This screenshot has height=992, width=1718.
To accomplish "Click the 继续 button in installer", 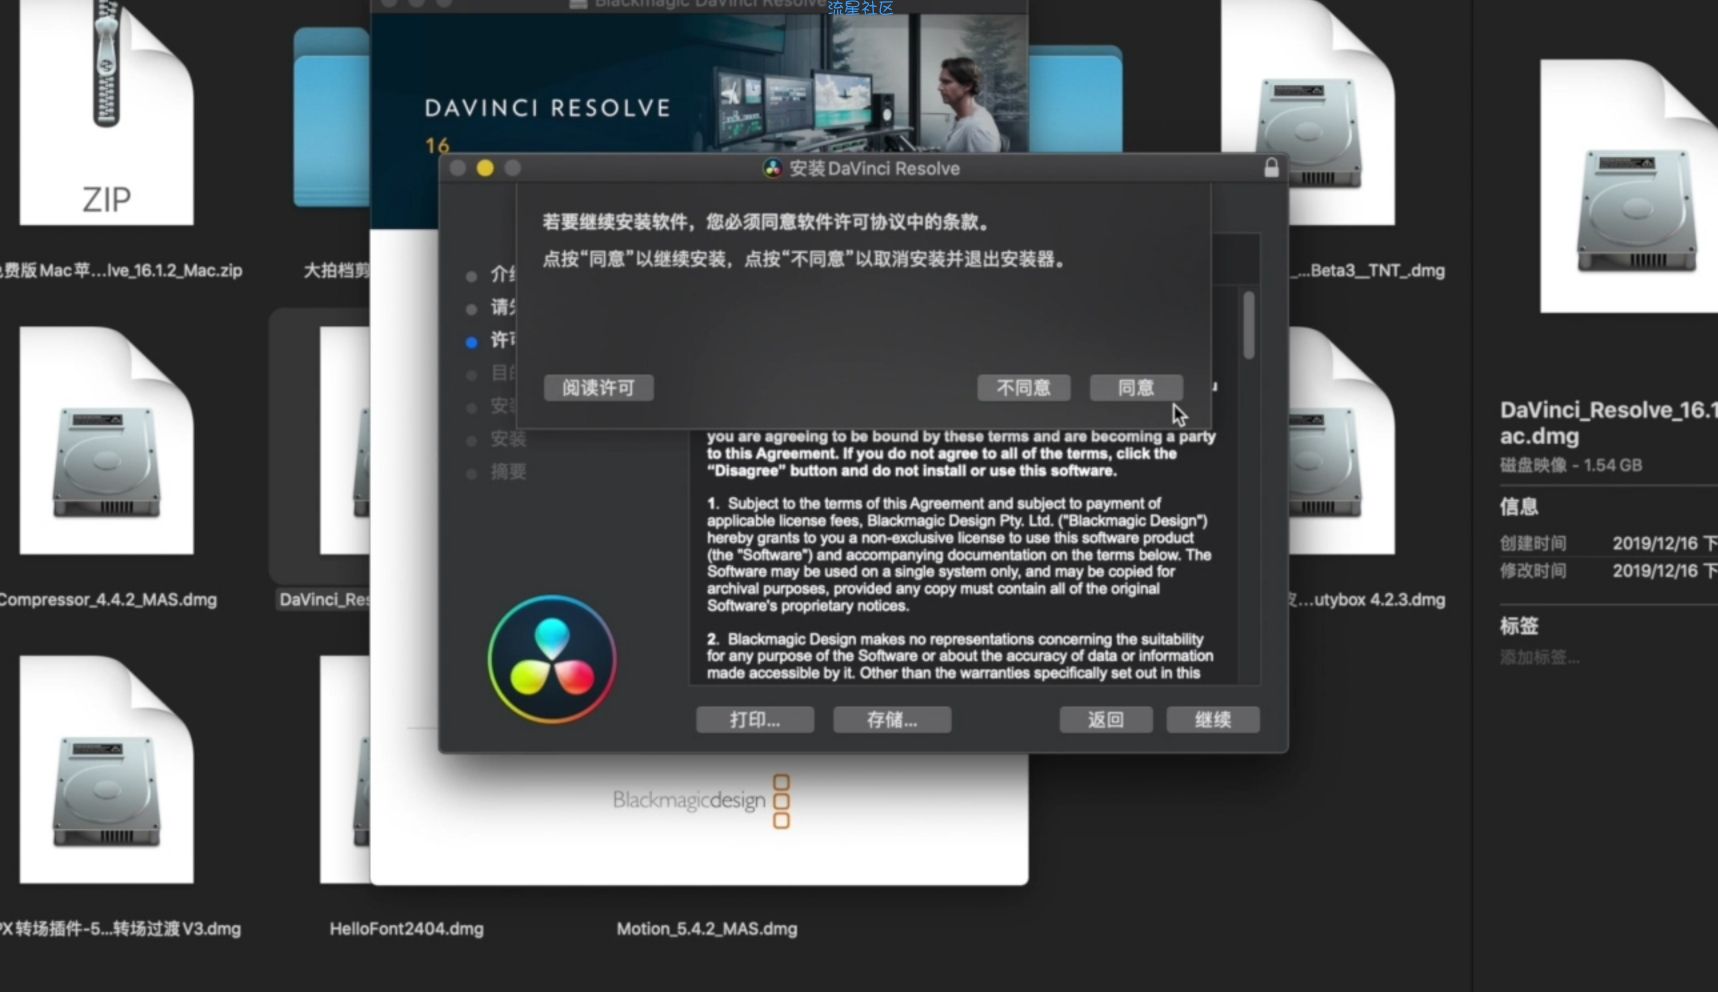I will coord(1213,720).
